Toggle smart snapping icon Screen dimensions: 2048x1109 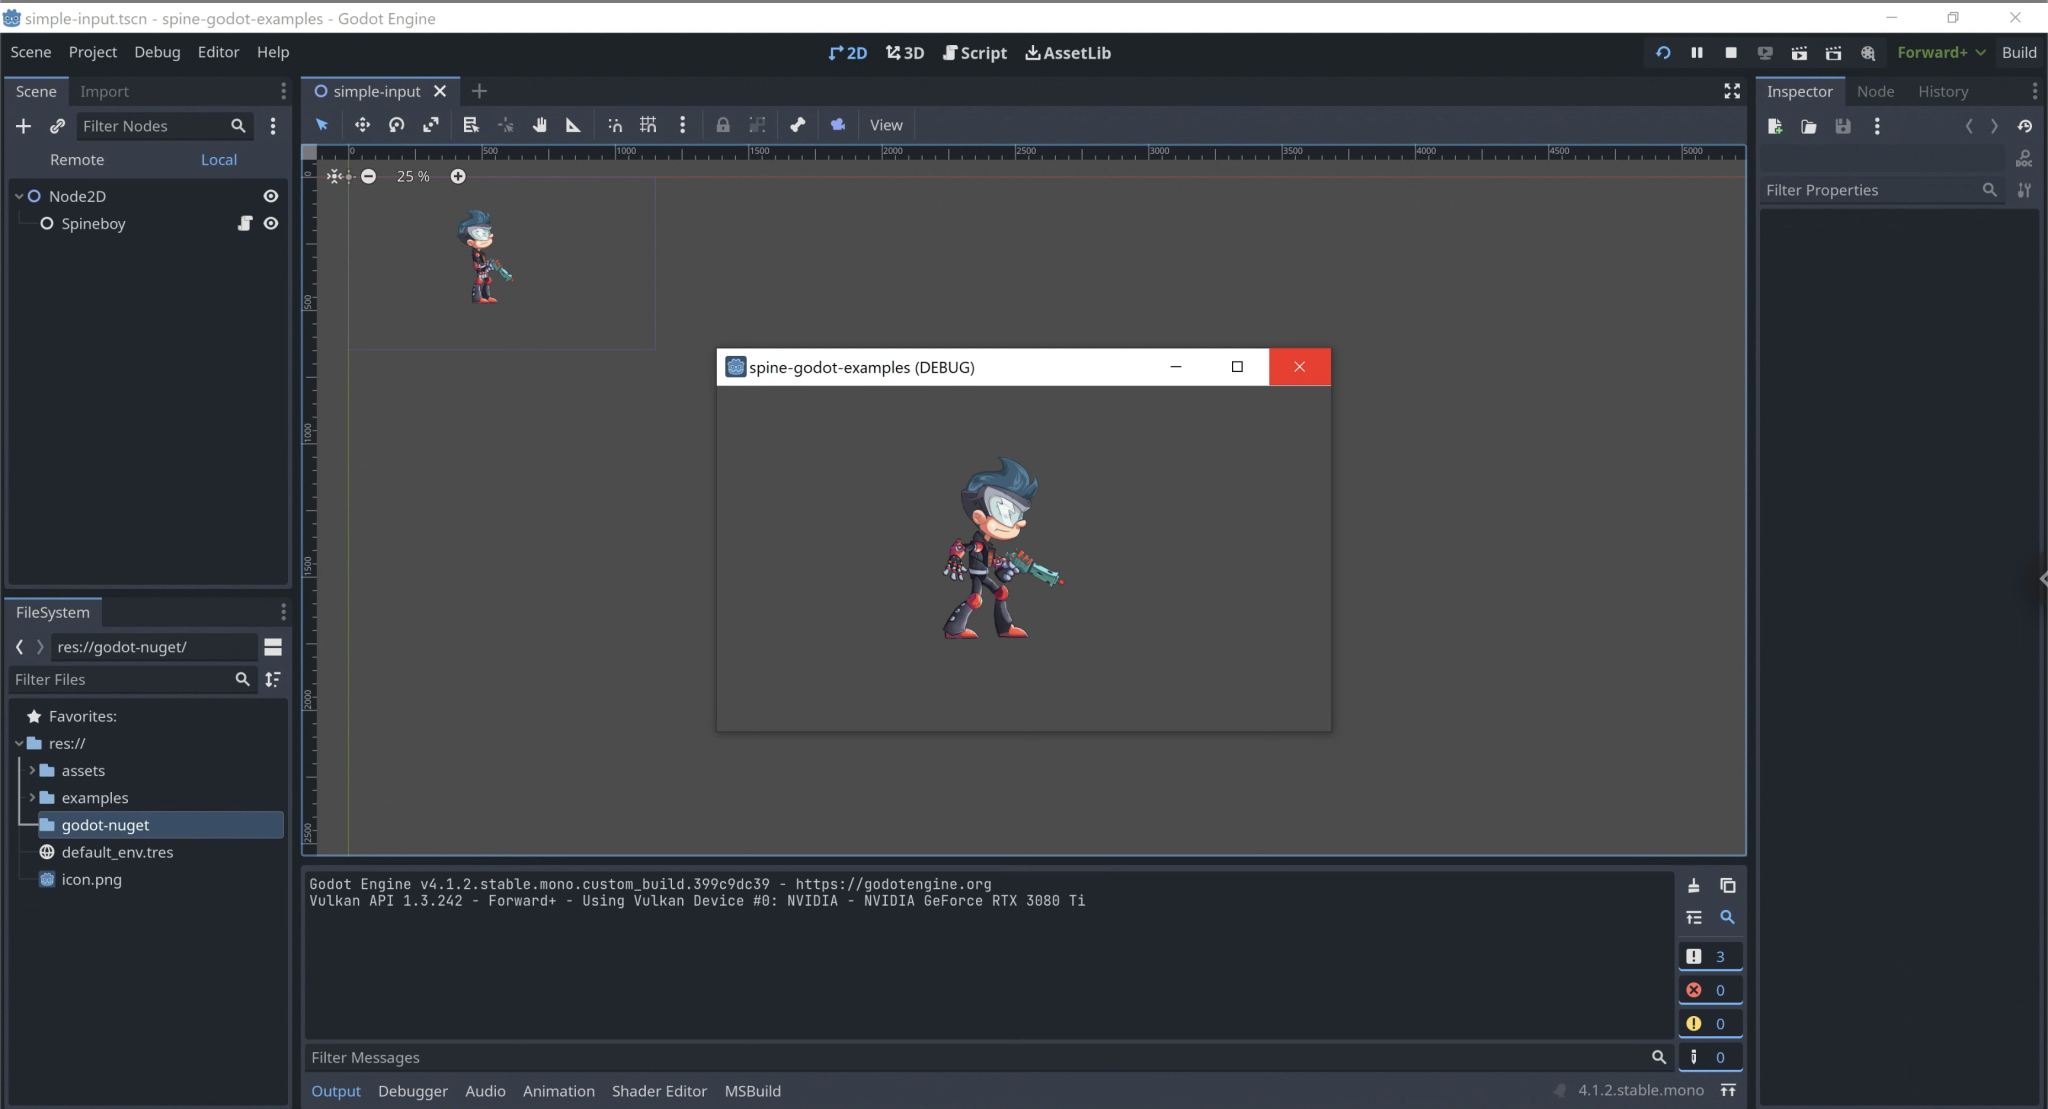tap(615, 125)
